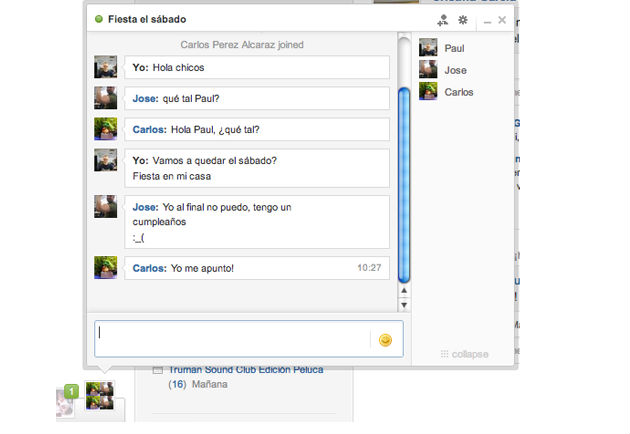Image resolution: width=630 pixels, height=434 pixels.
Task: Collapse the participants panel
Action: (x=464, y=354)
